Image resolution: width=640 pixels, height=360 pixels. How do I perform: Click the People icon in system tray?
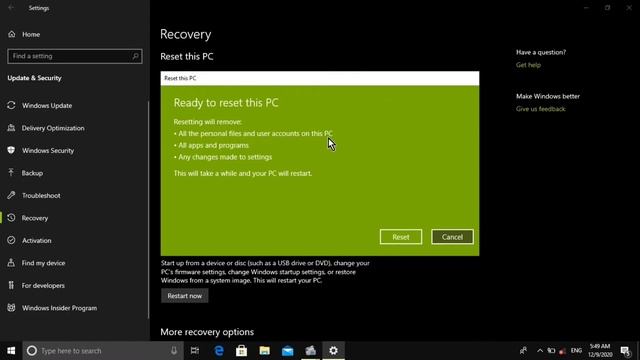pyautogui.click(x=523, y=351)
